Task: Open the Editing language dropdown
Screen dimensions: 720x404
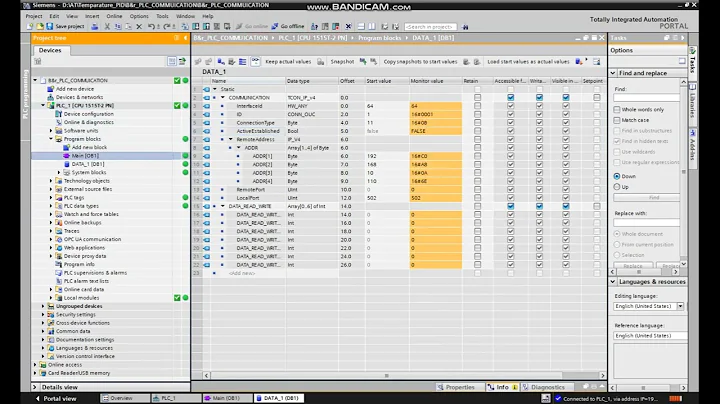Action: point(680,306)
